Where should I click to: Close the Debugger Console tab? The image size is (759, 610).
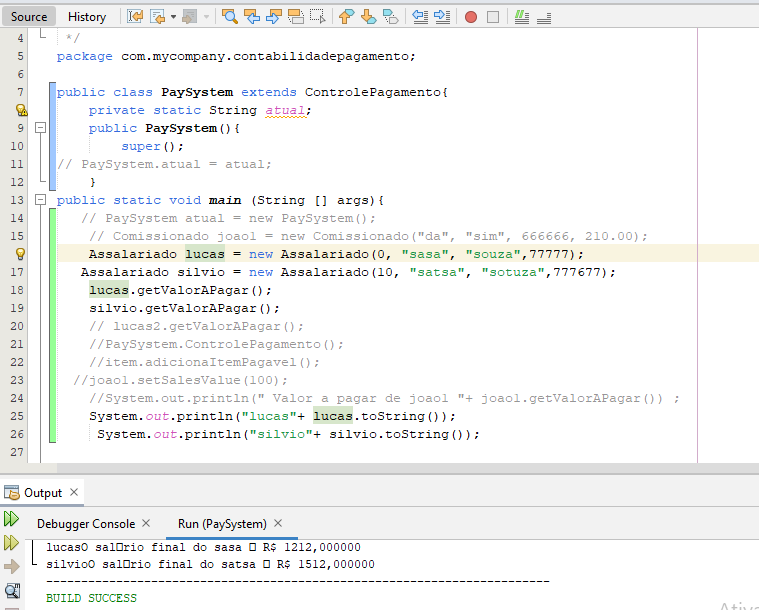(x=146, y=523)
